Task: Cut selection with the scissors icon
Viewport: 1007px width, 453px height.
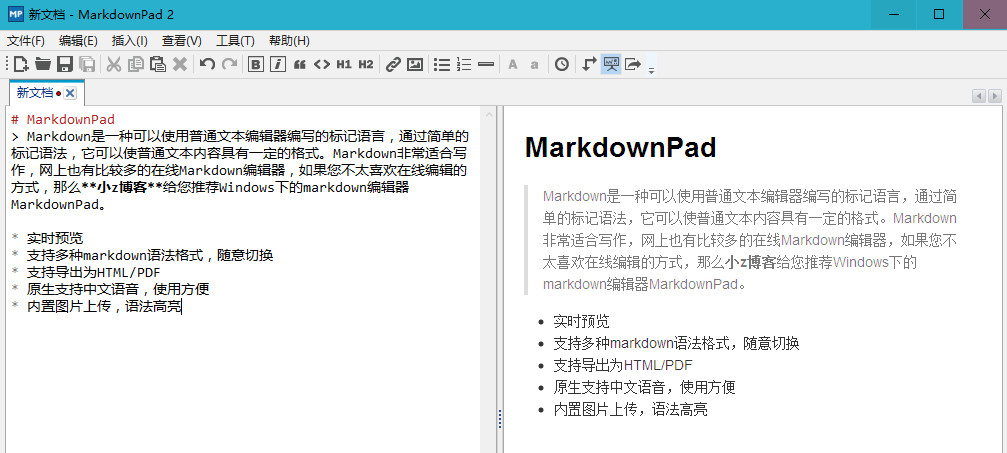Action: click(114, 64)
